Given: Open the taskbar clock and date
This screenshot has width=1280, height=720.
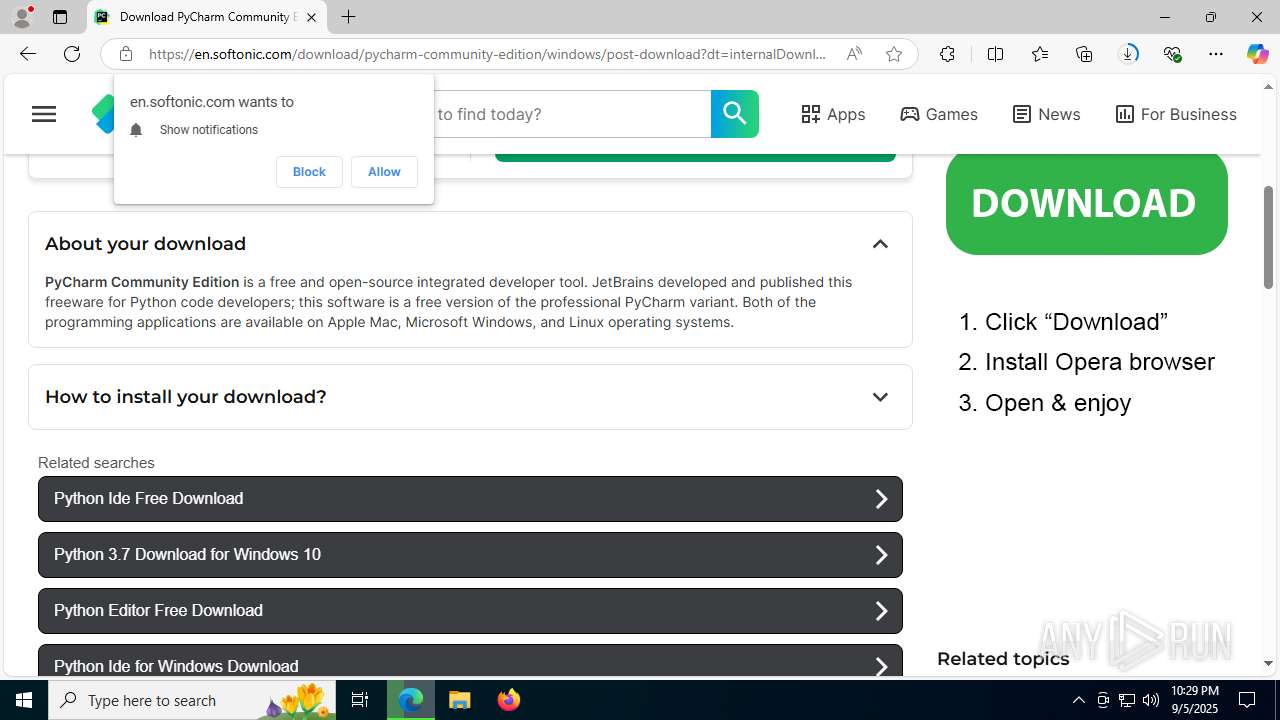Looking at the screenshot, I should tap(1194, 700).
